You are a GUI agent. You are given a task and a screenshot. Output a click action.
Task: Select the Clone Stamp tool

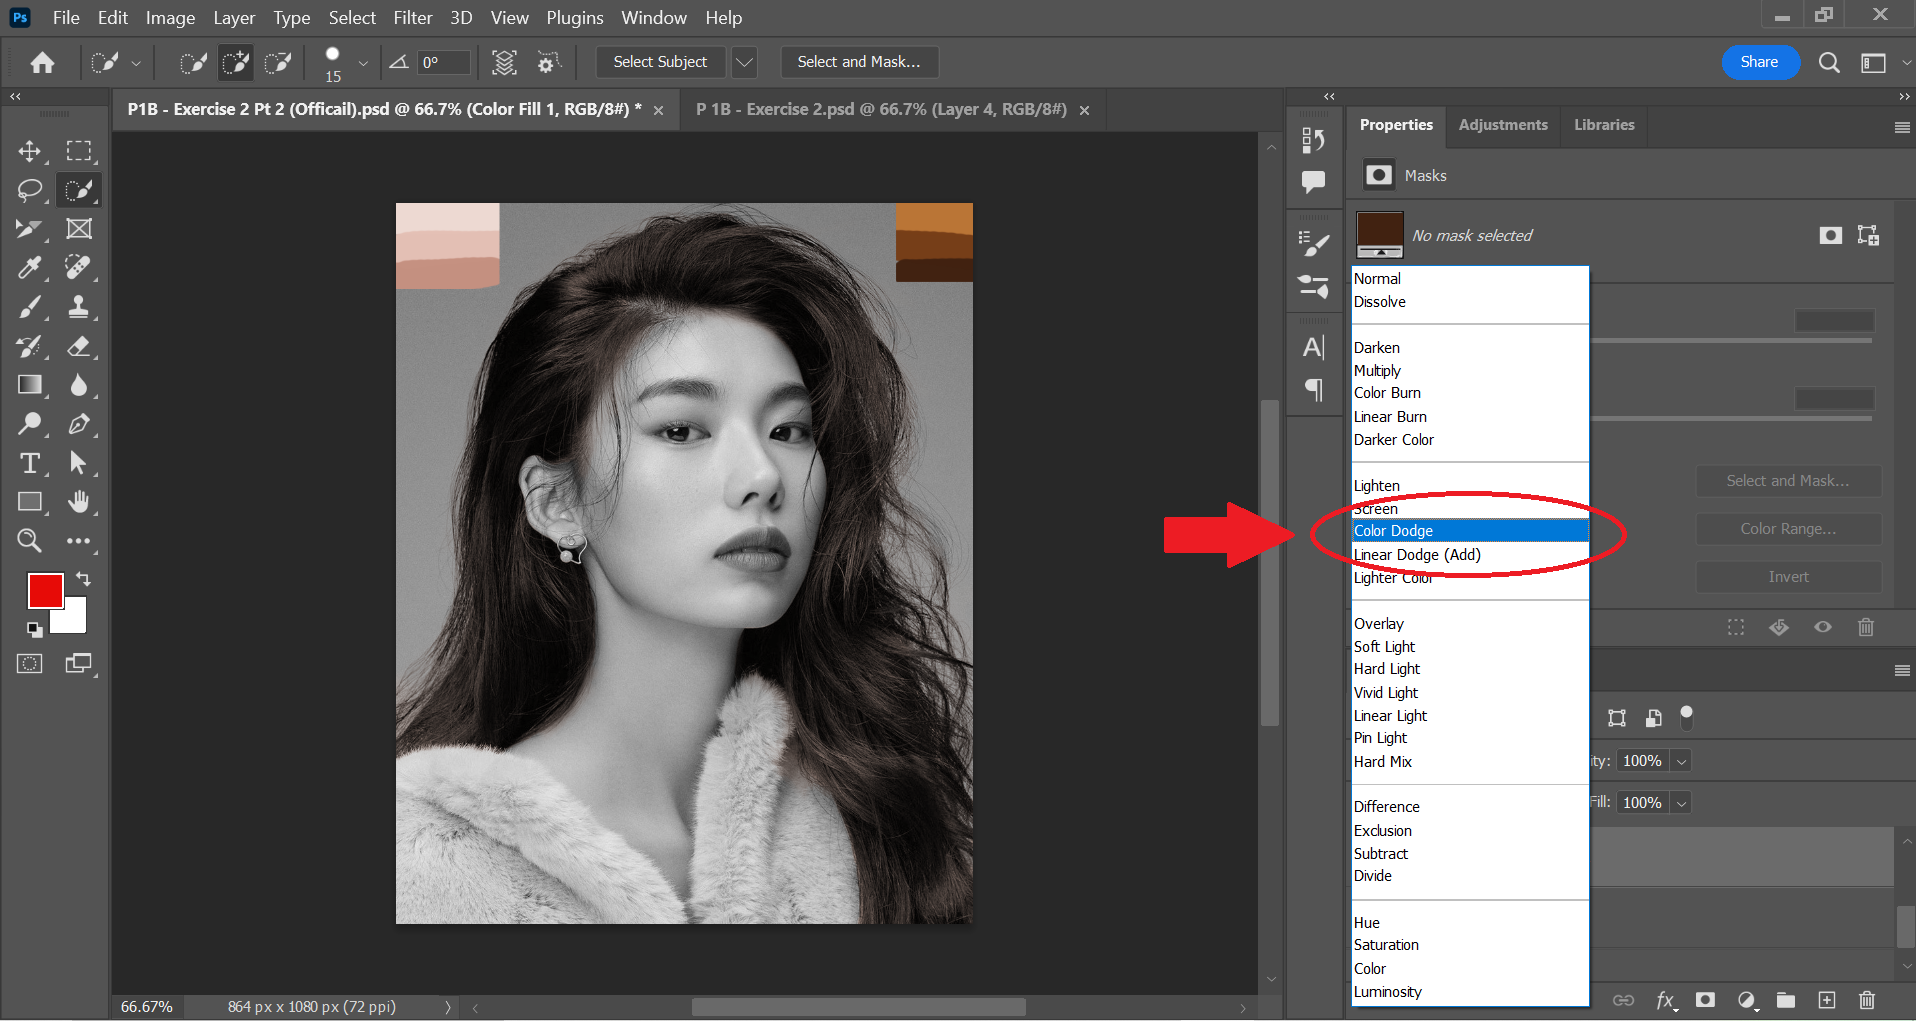79,307
